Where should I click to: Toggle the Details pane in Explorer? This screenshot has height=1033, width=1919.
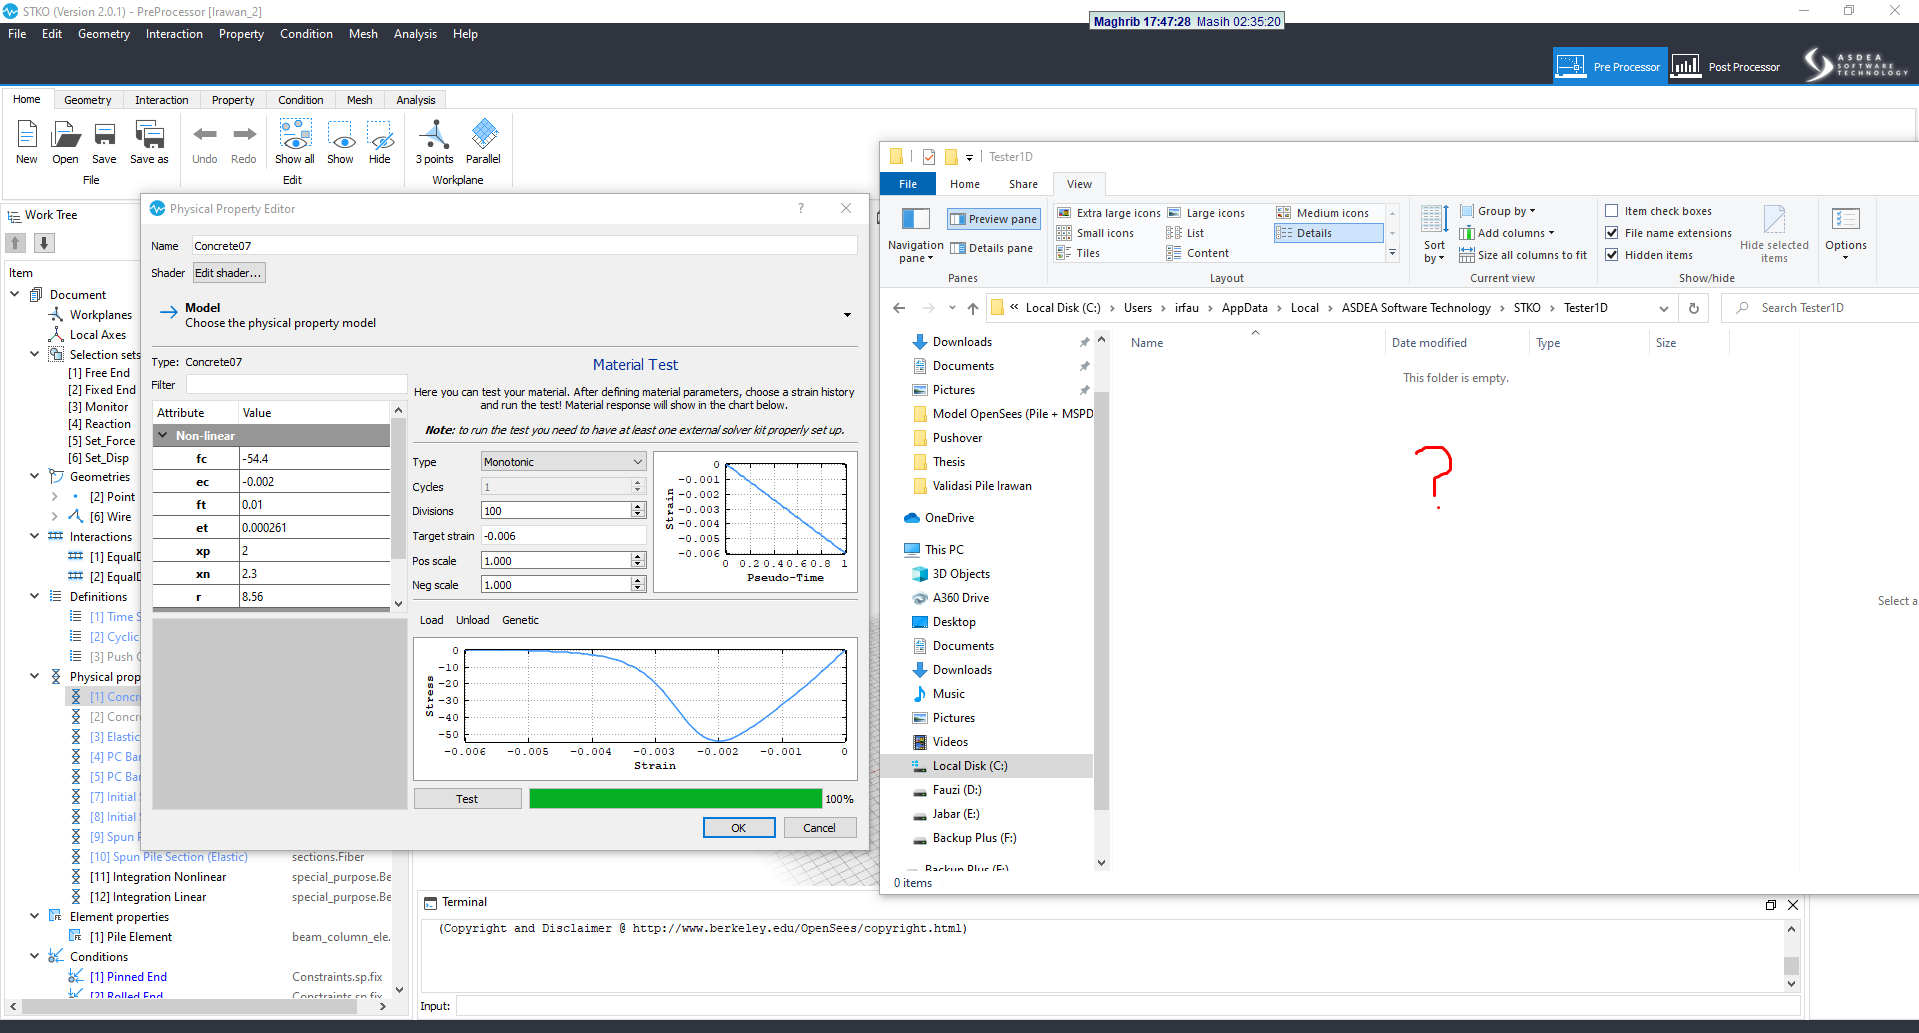[x=991, y=248]
